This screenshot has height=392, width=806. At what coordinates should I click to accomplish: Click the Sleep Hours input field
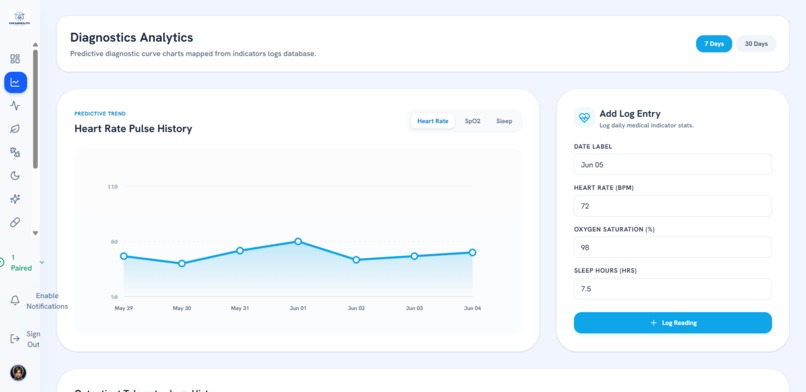(x=673, y=289)
